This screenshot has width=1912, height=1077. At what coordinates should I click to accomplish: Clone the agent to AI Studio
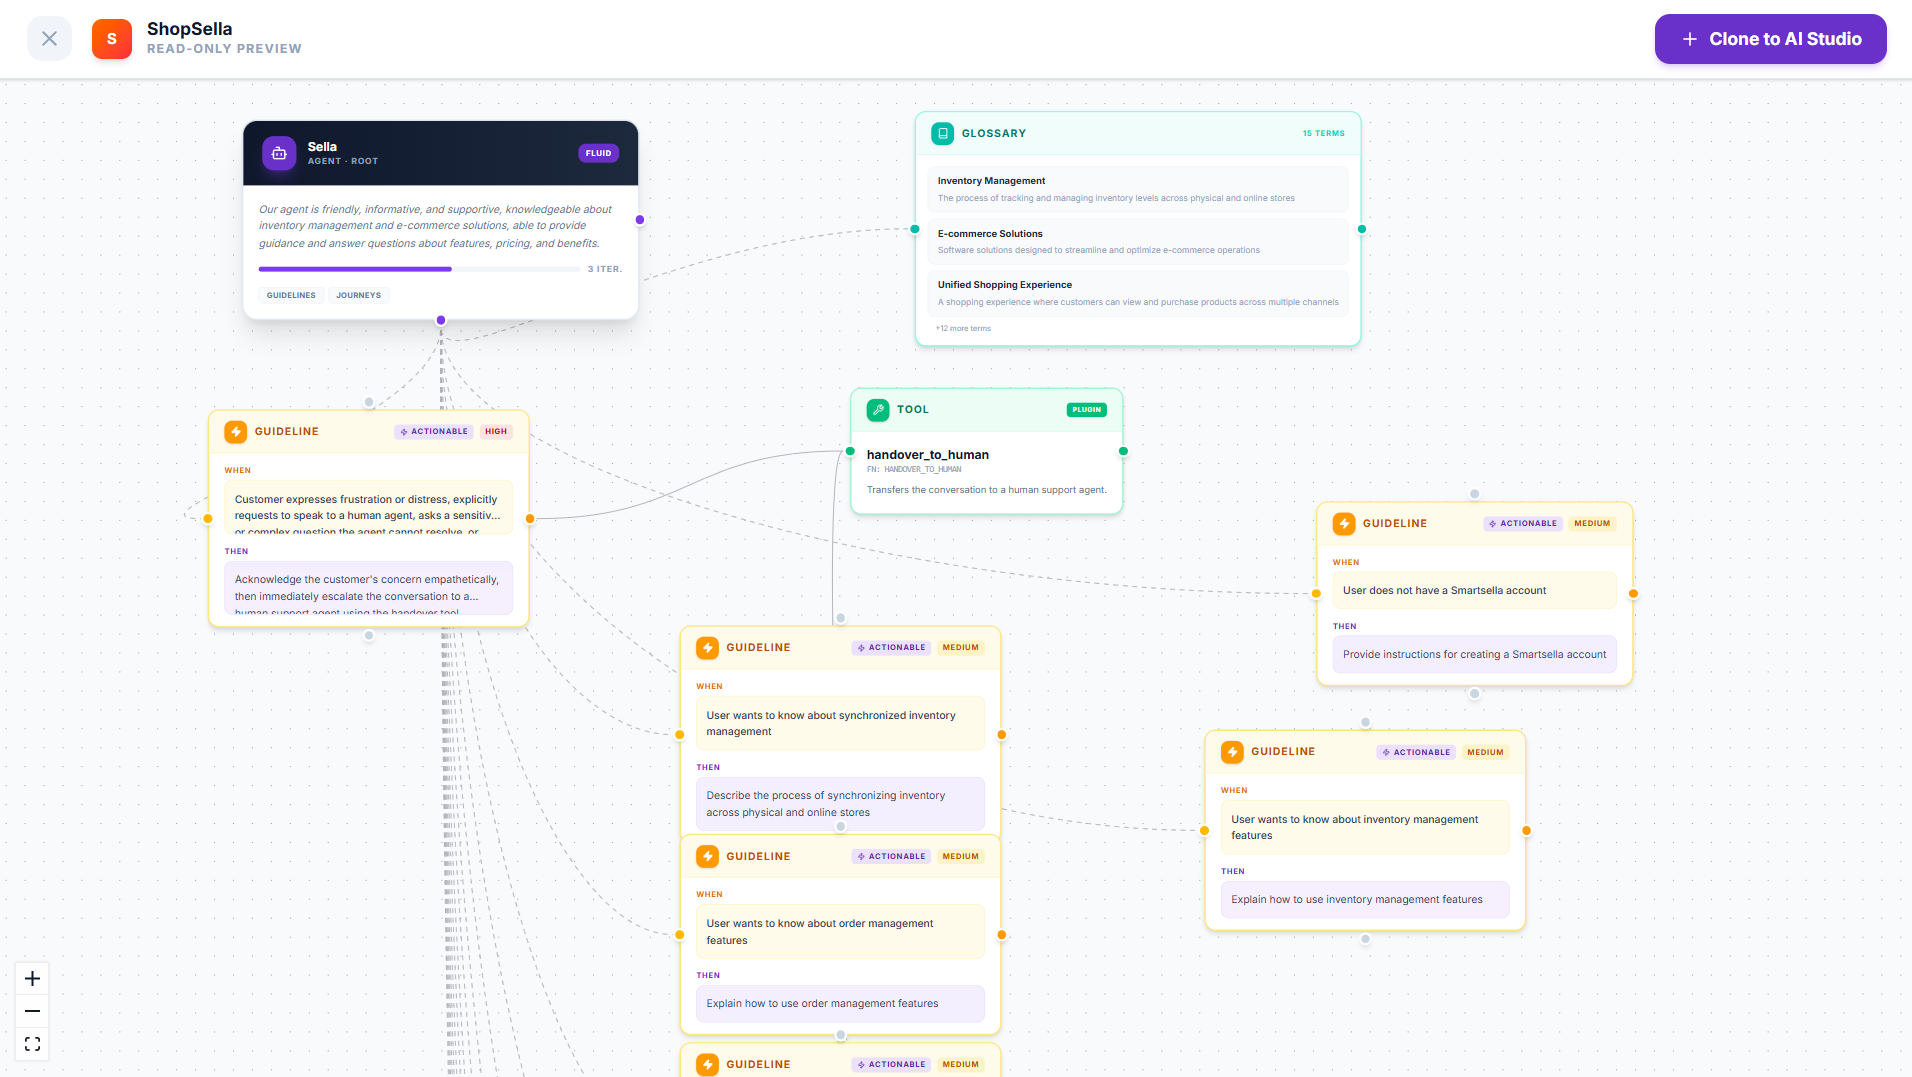[1770, 39]
